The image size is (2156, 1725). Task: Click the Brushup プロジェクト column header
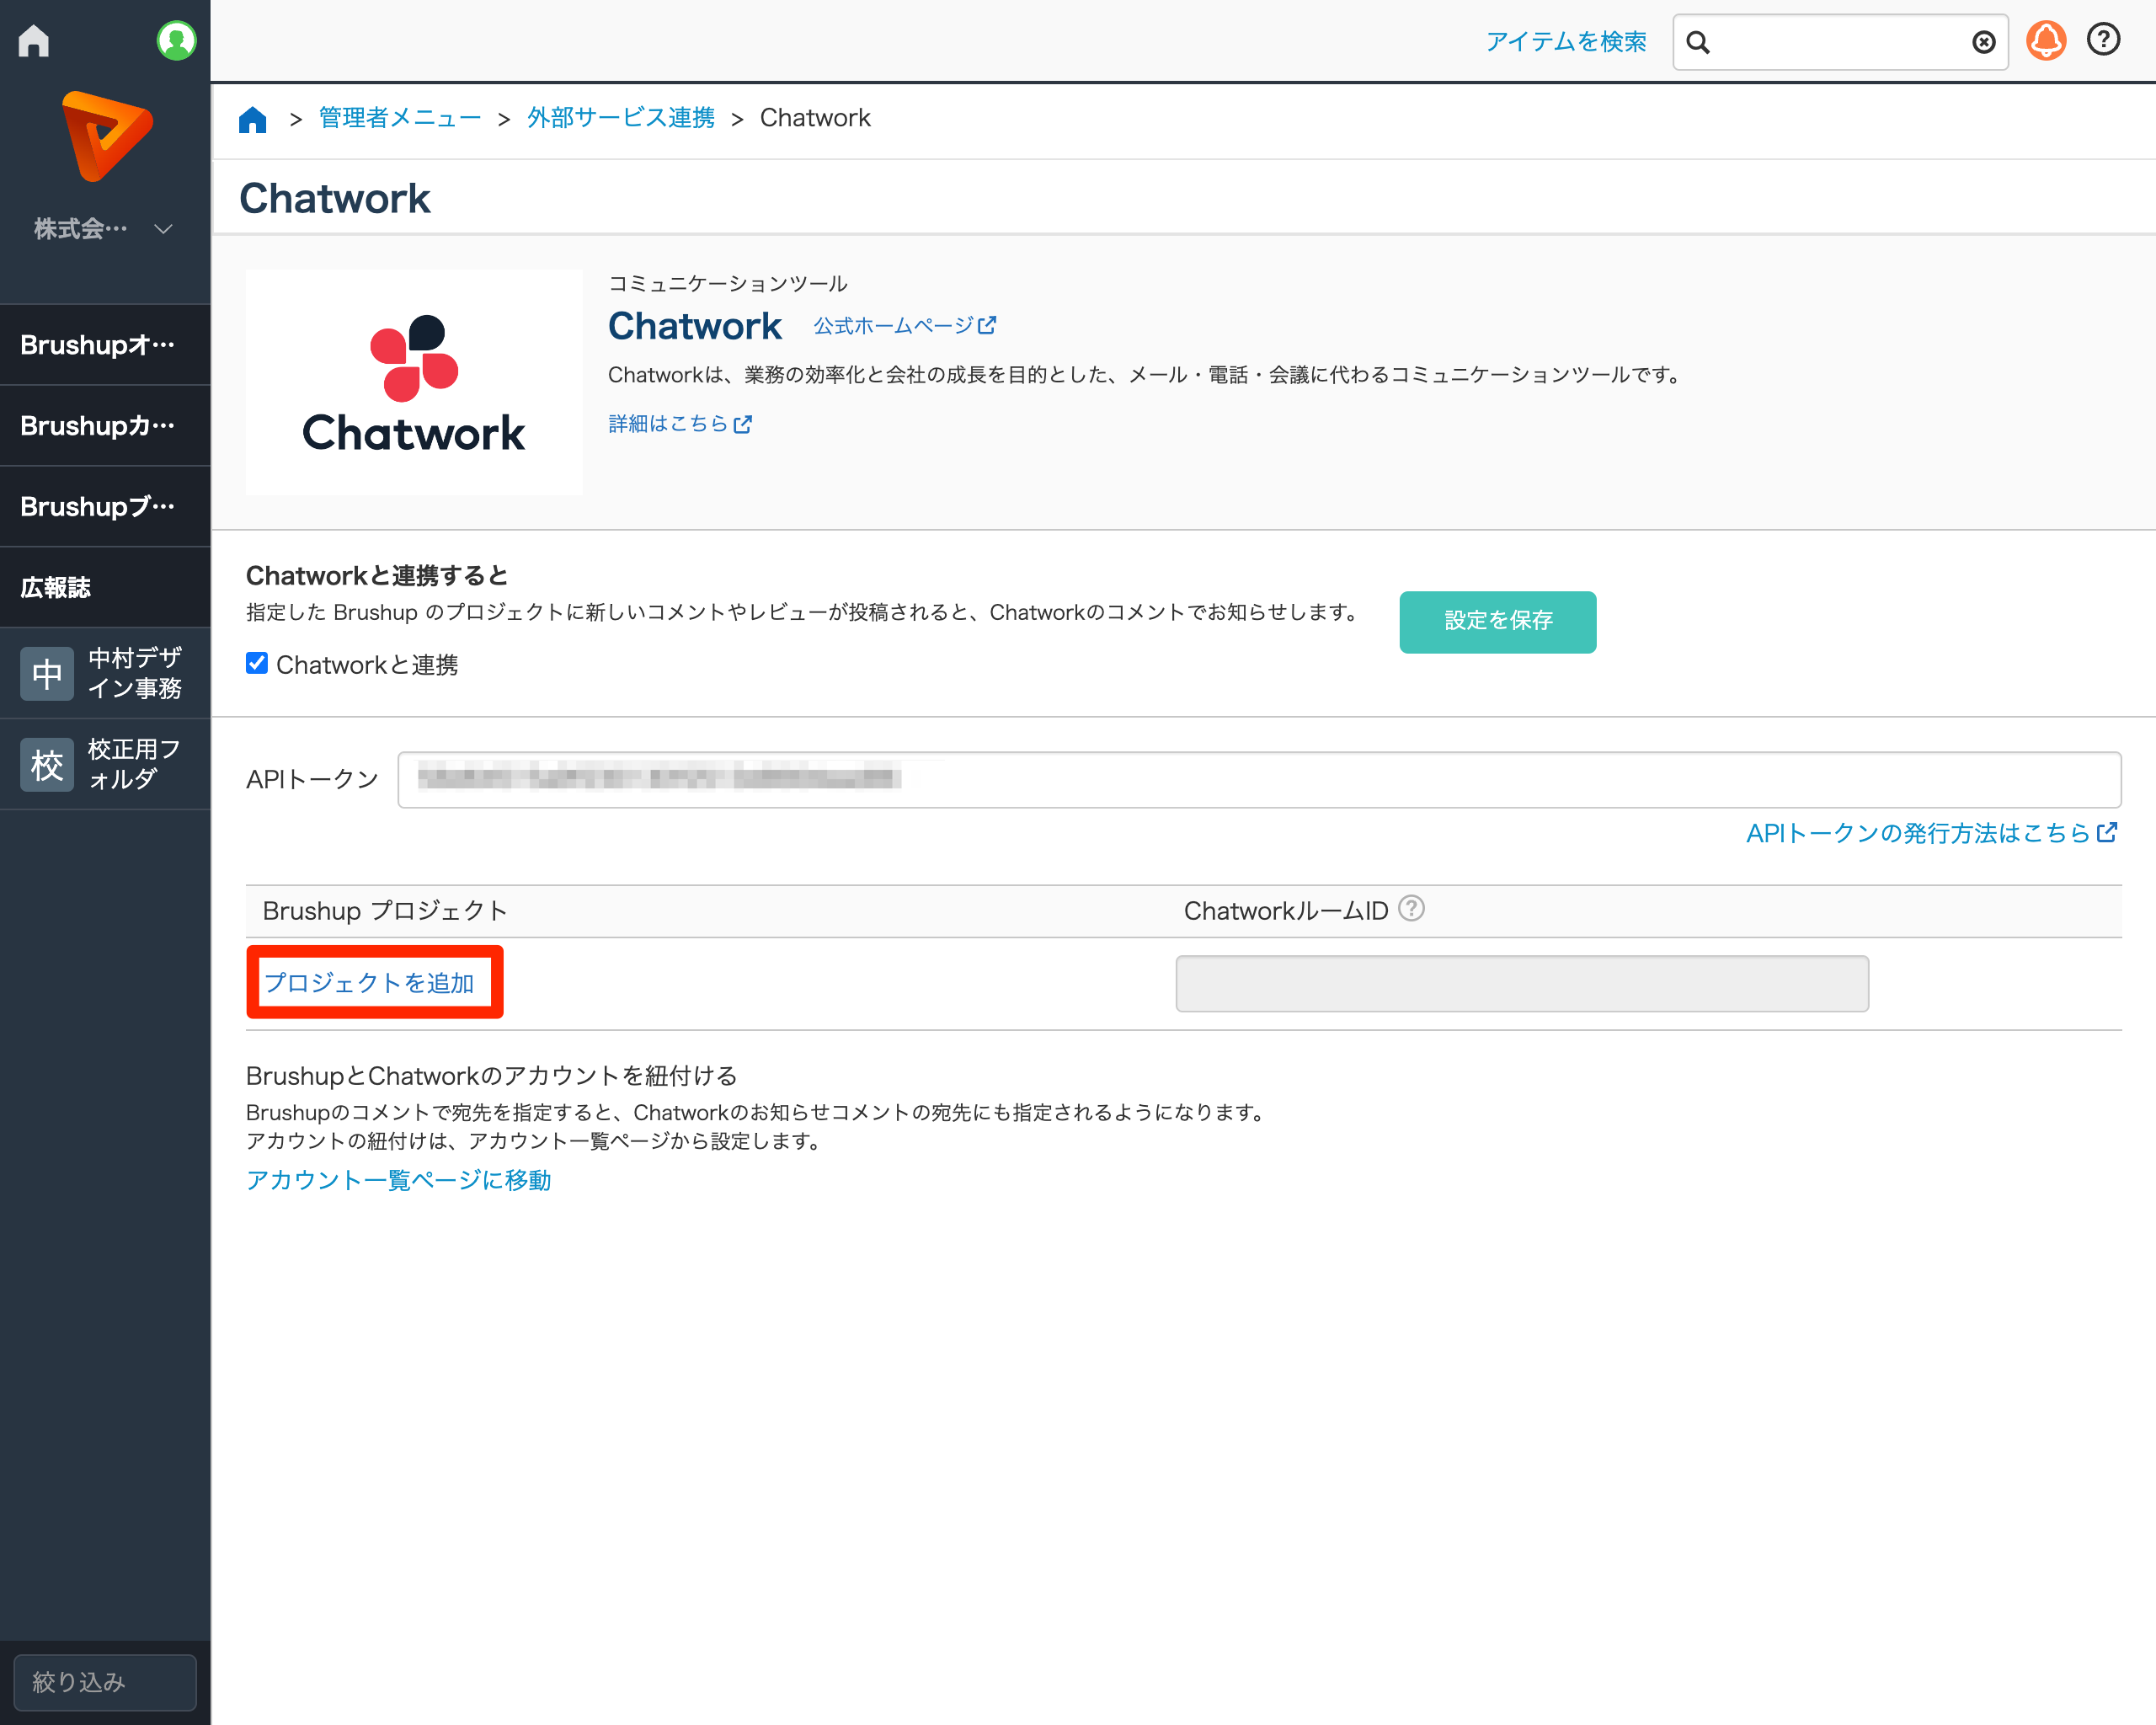coord(385,911)
